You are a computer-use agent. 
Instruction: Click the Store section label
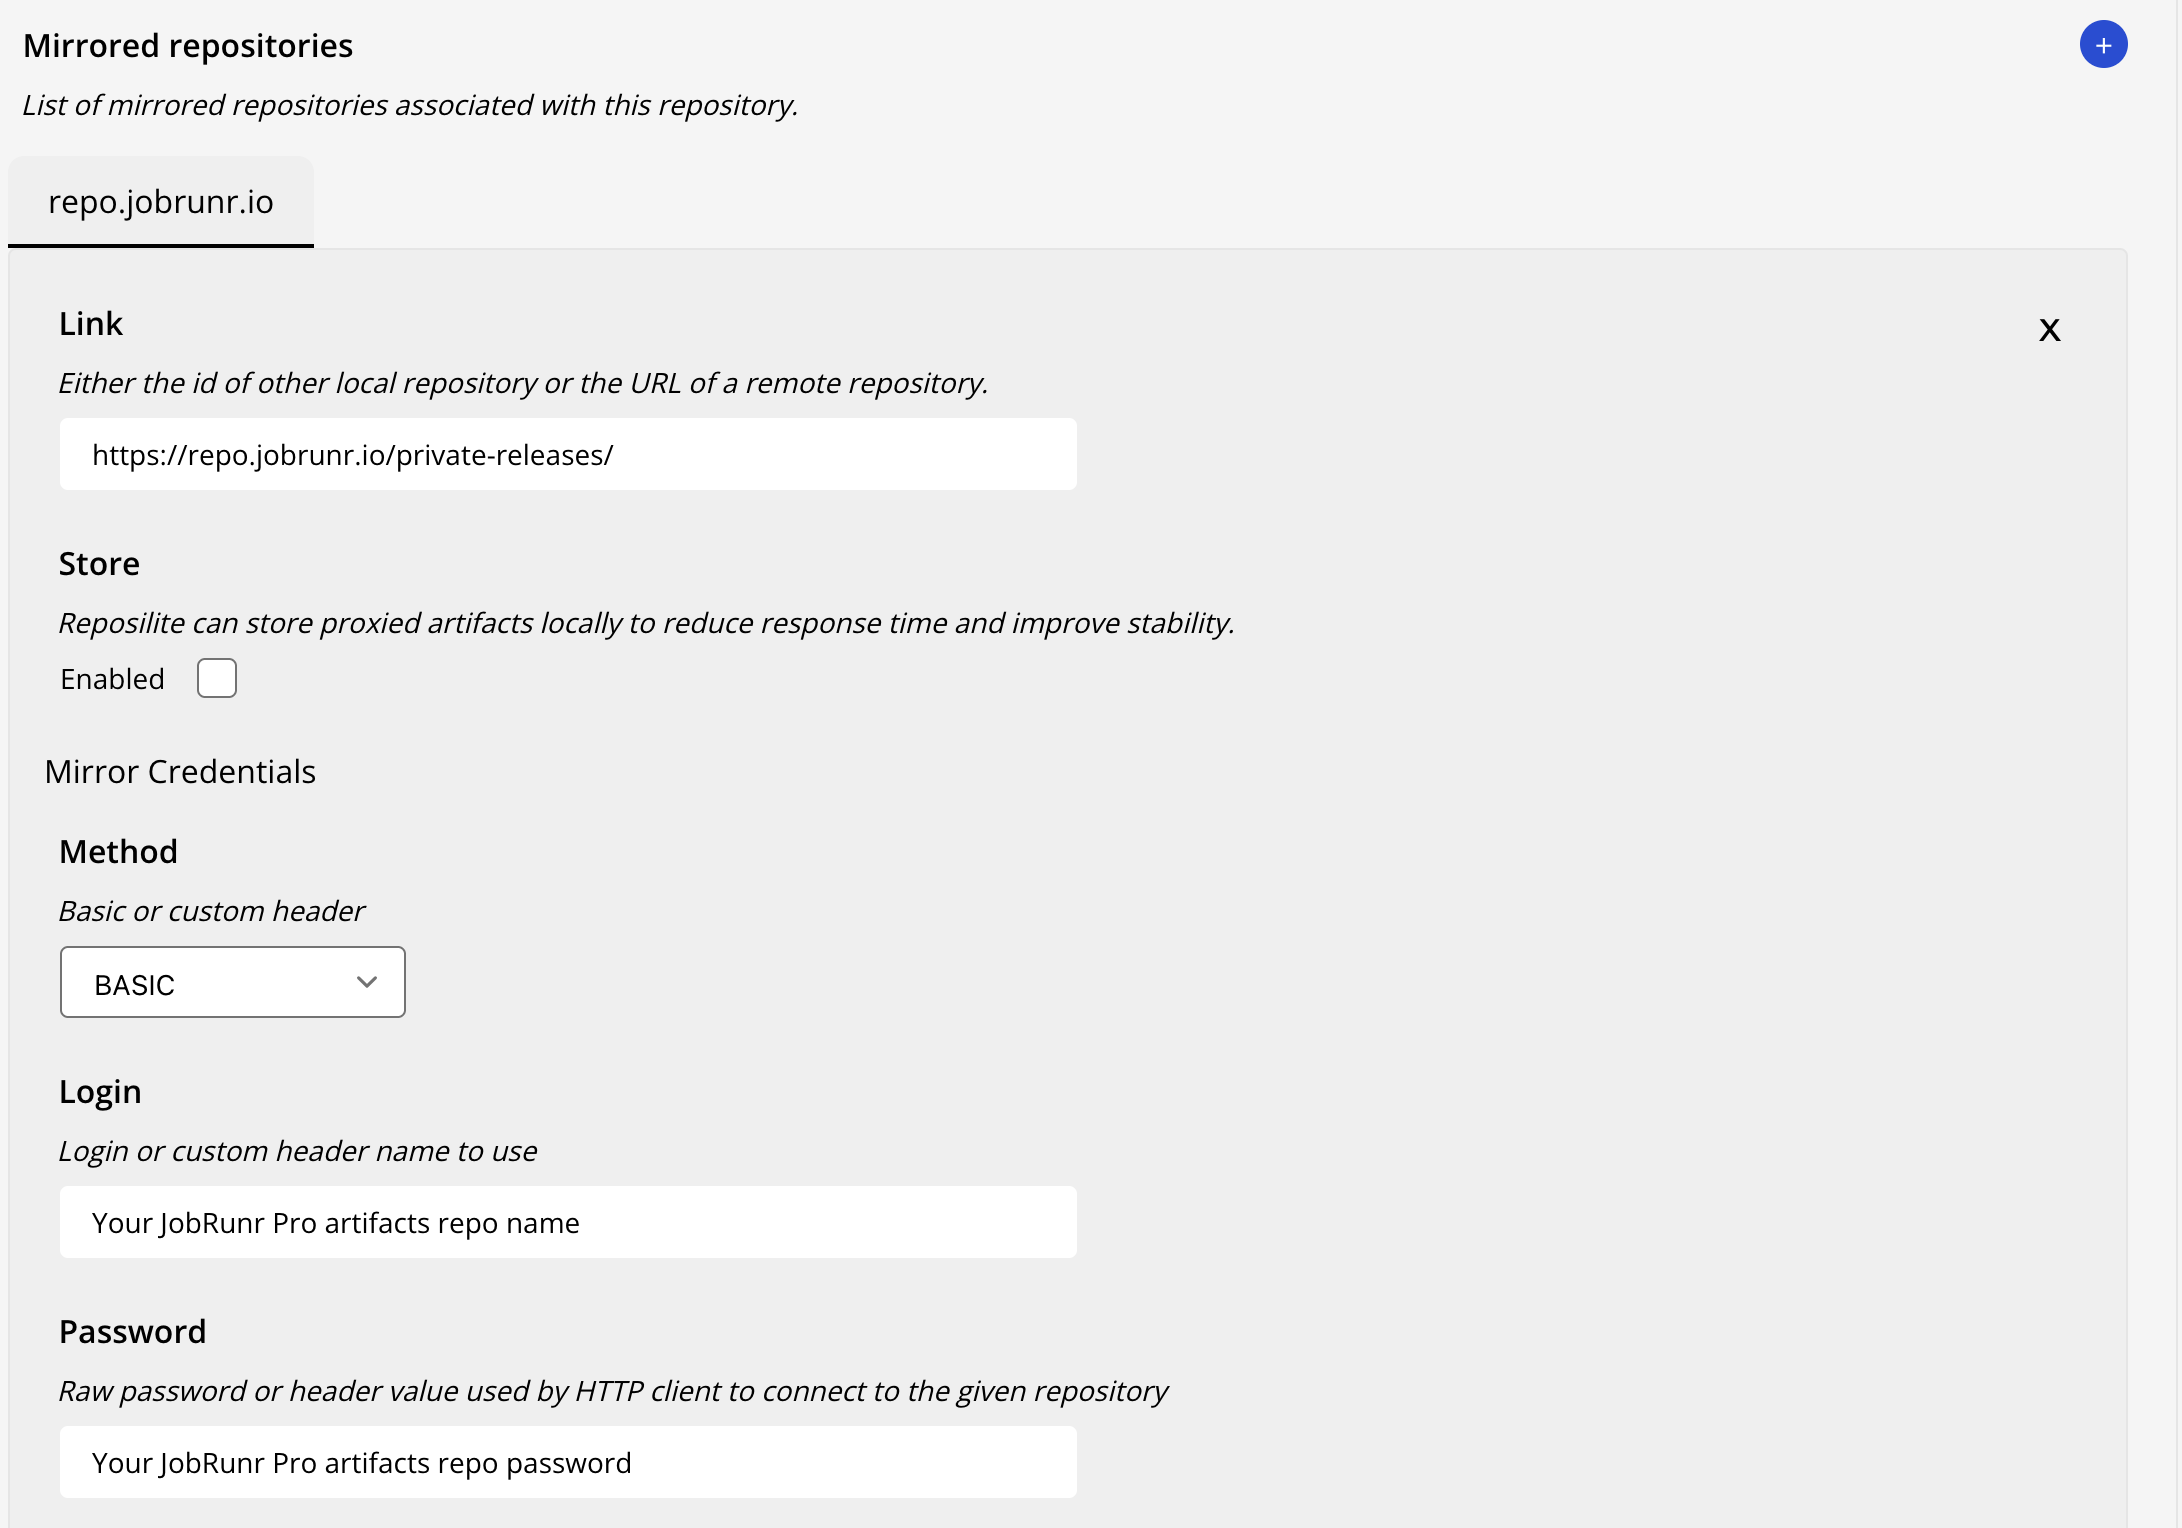point(99,564)
